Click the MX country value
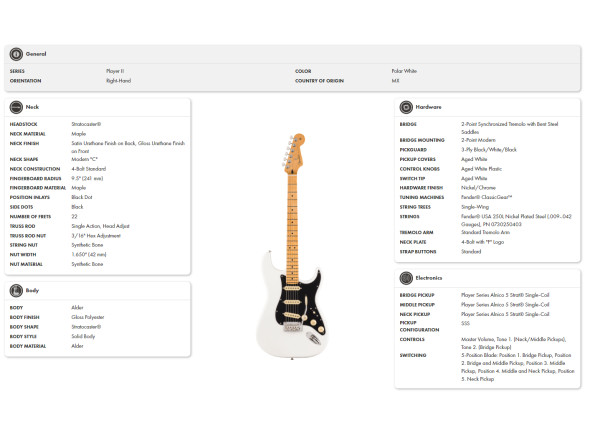Viewport: 590px width, 434px height. 395,81
